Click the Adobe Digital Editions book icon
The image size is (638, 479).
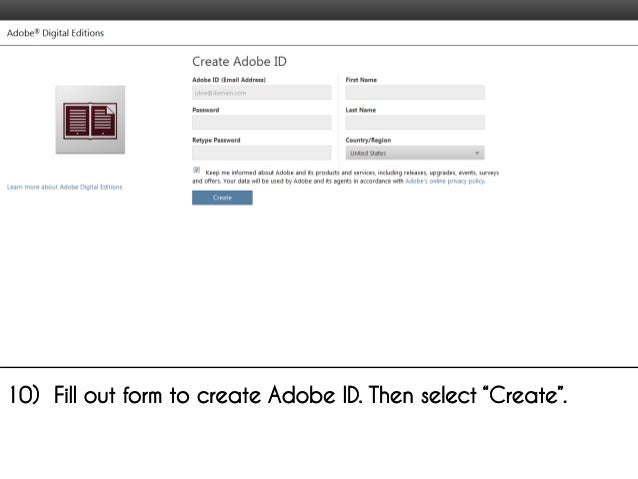(x=90, y=120)
